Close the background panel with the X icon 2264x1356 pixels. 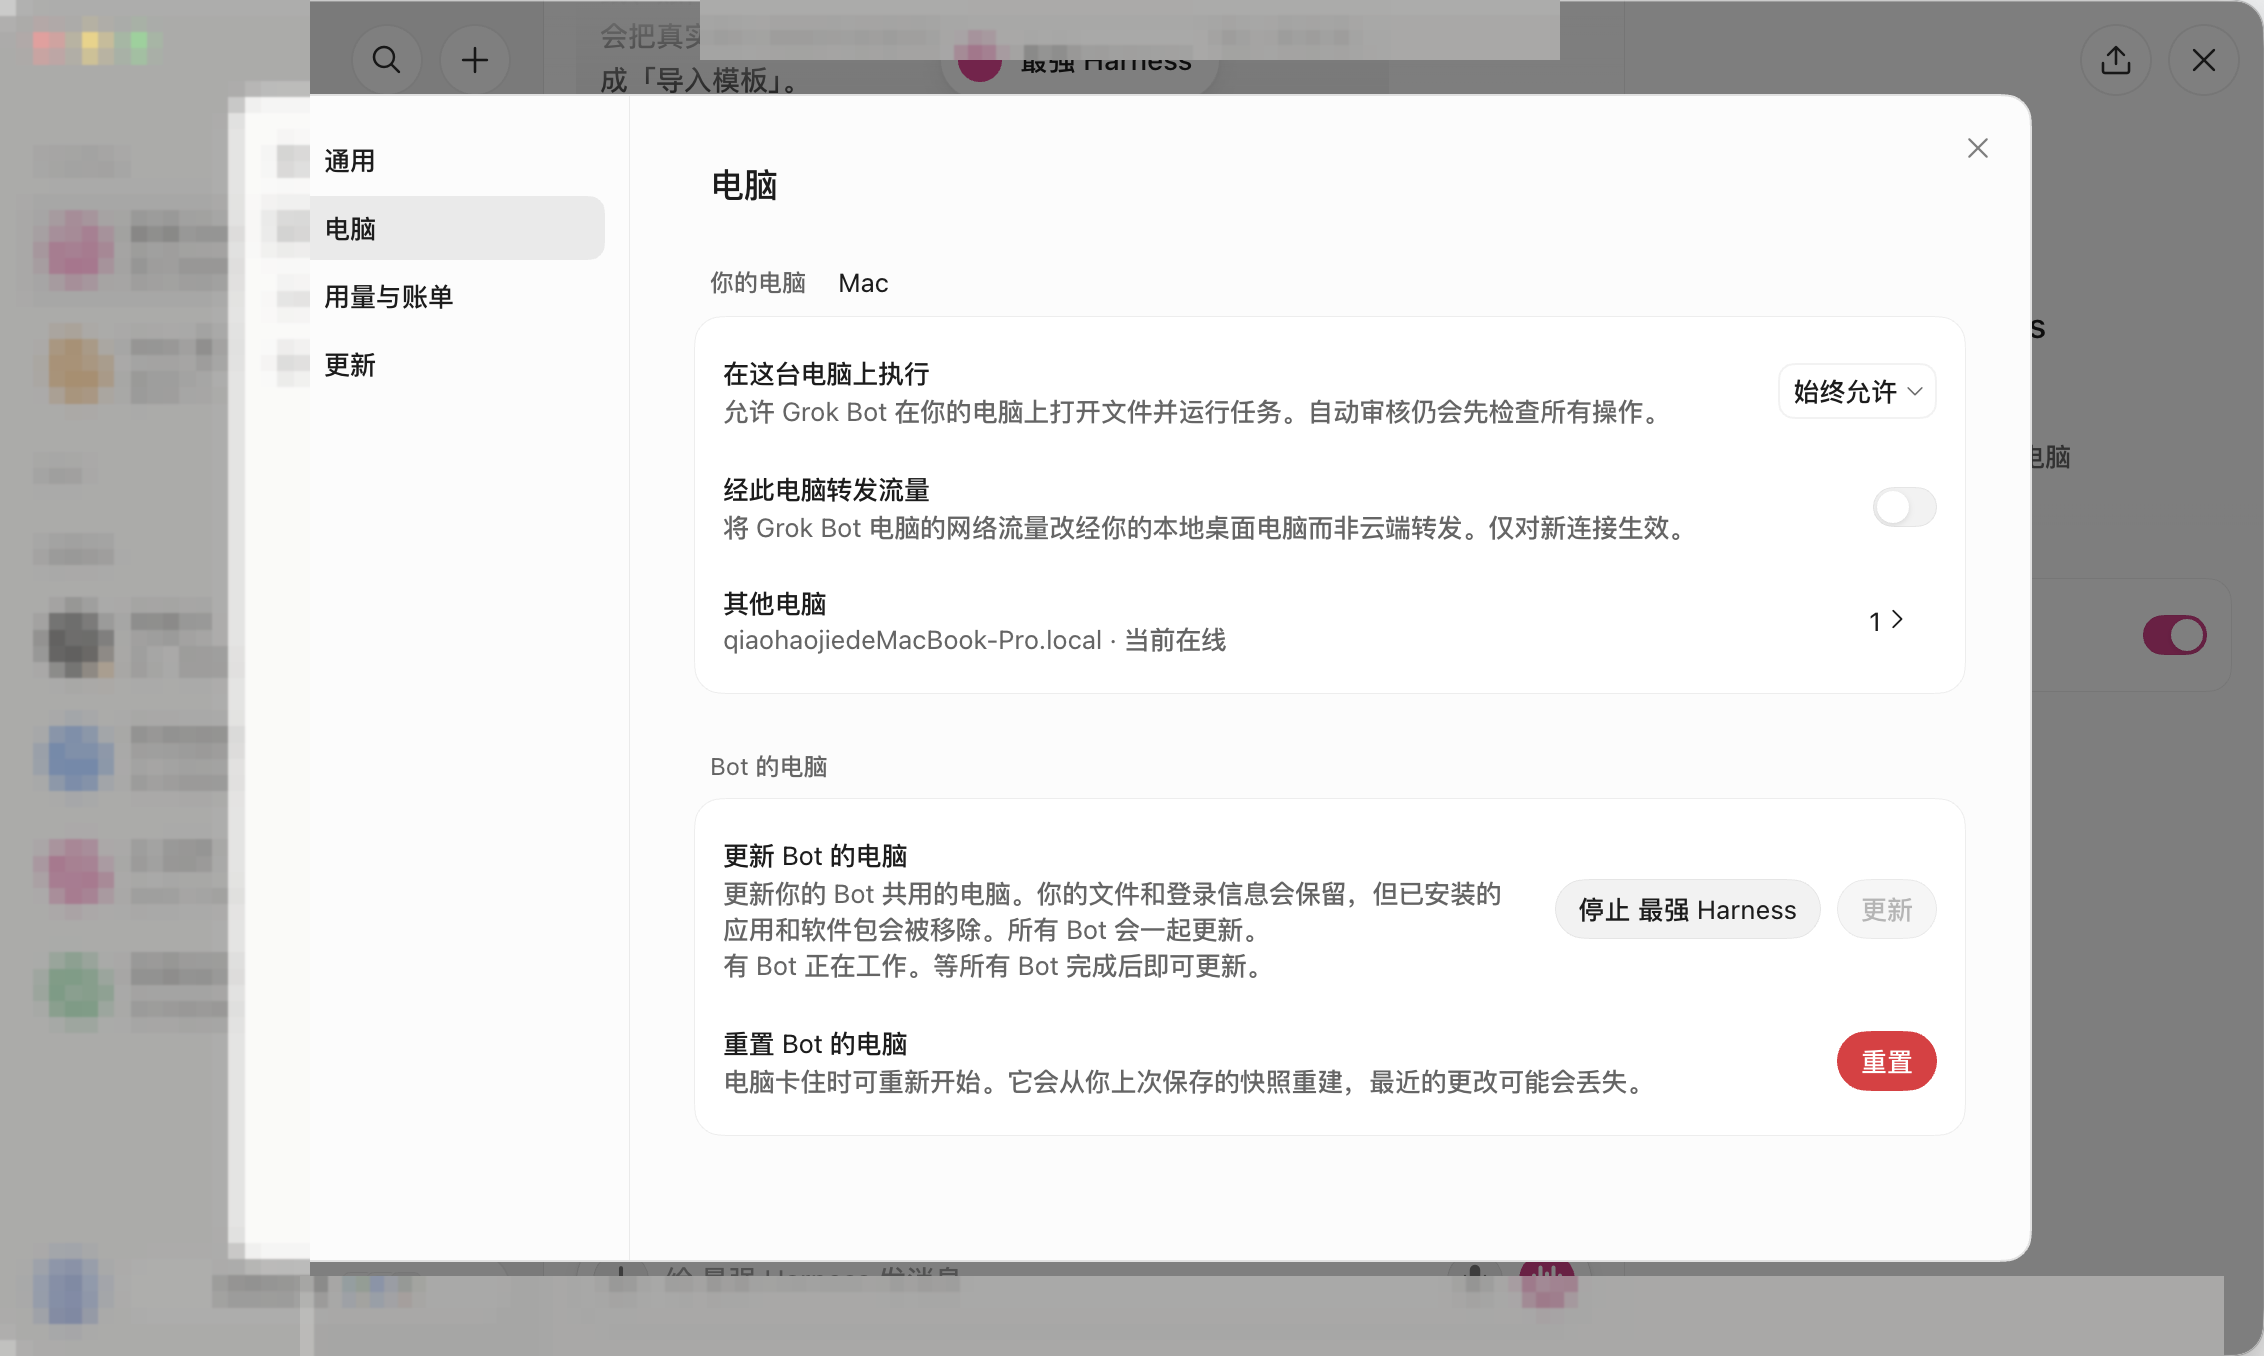(2203, 60)
